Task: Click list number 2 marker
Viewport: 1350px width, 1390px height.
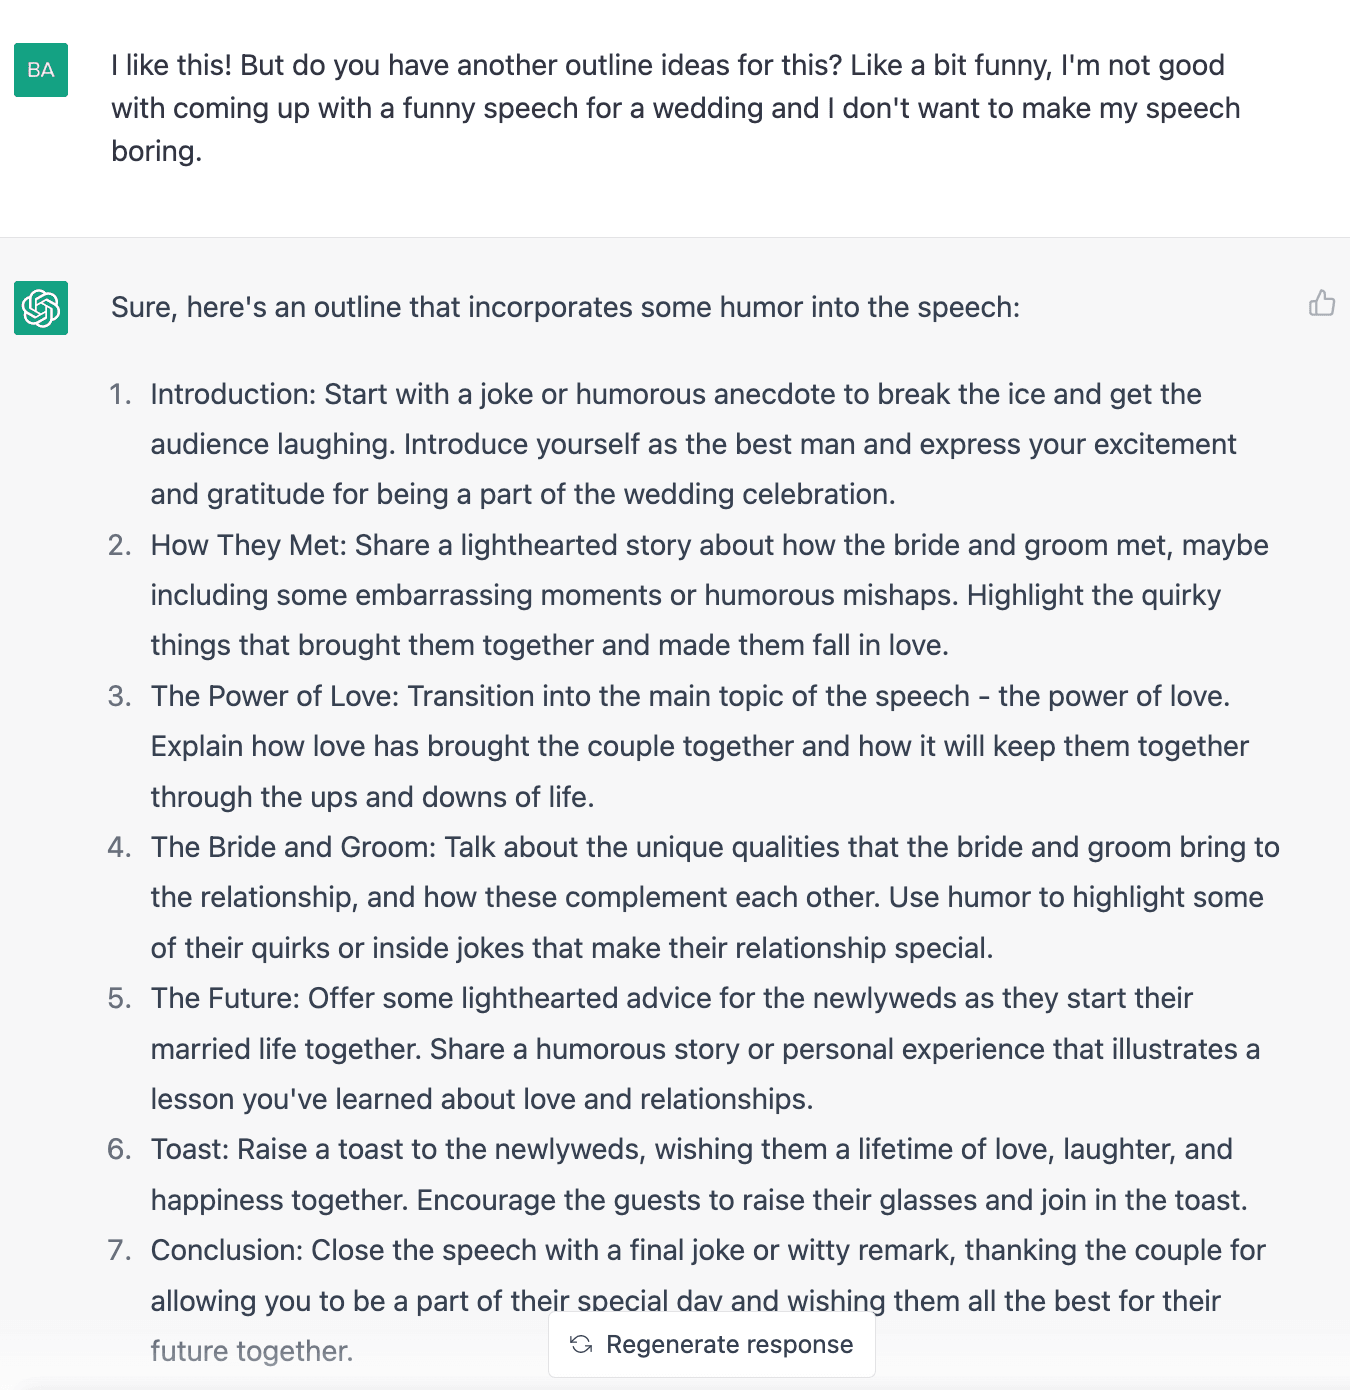Action: tap(120, 545)
